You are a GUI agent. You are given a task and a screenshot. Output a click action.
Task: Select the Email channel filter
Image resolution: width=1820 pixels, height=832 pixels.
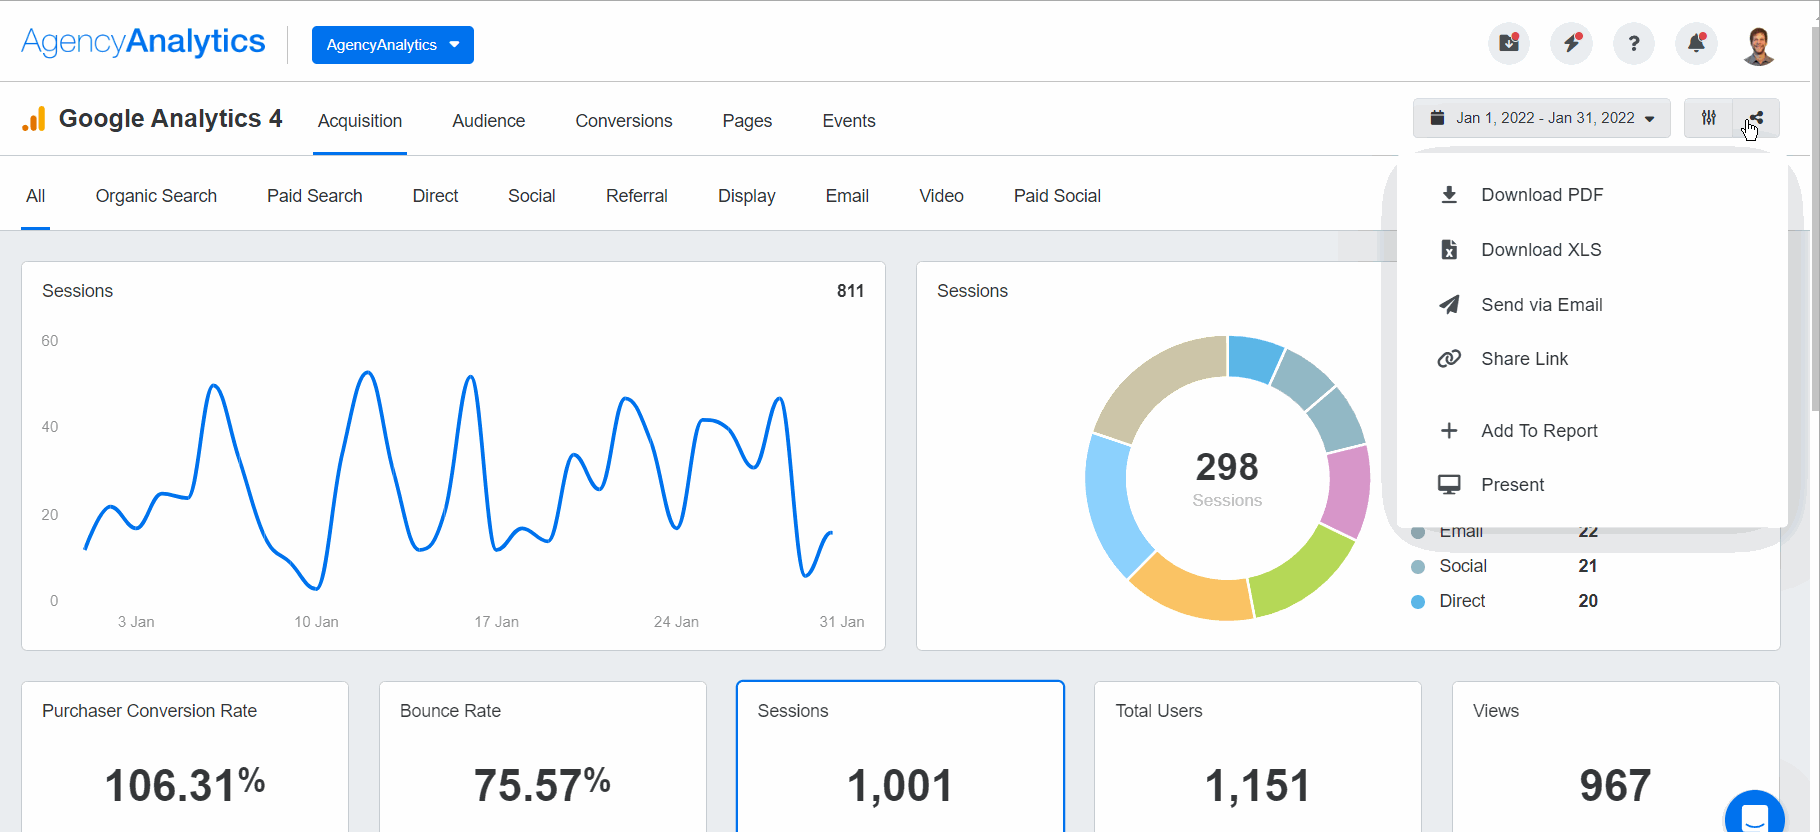coord(847,196)
